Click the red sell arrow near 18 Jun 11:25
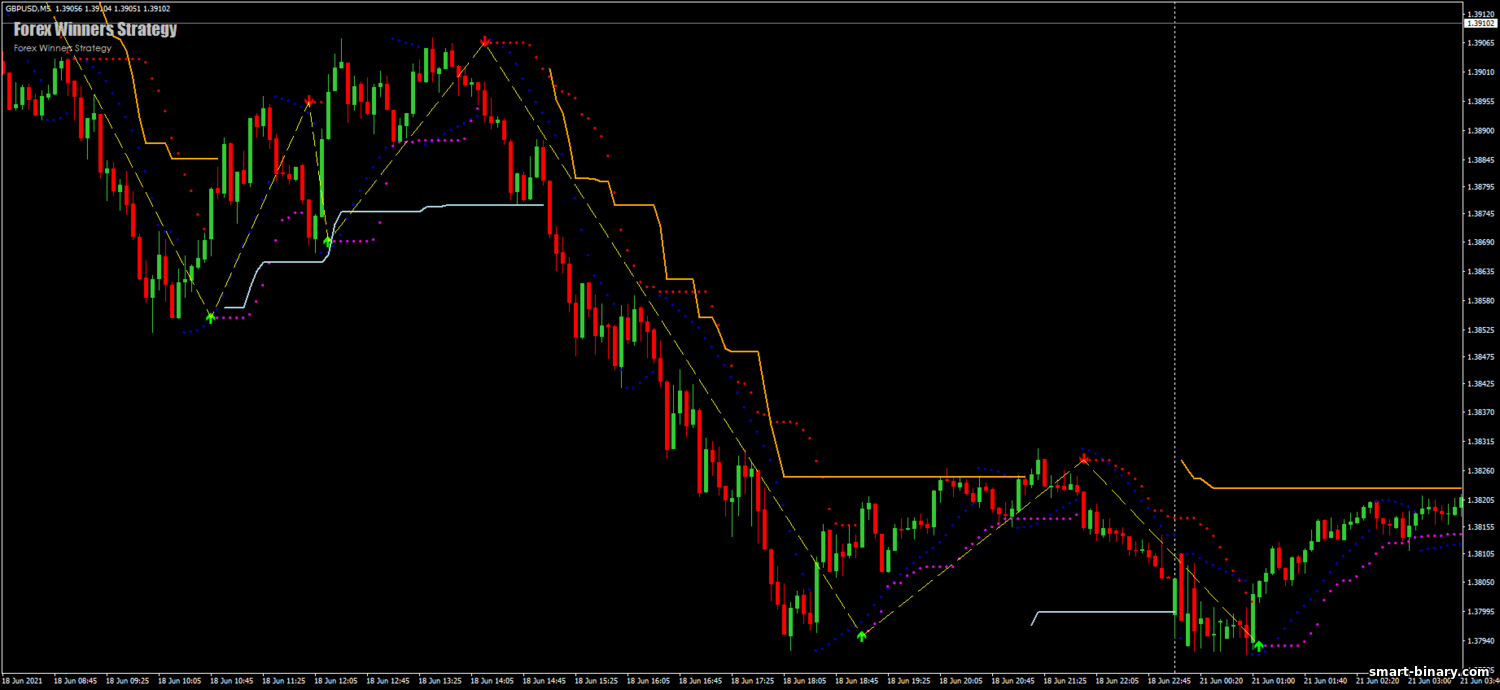 point(309,101)
